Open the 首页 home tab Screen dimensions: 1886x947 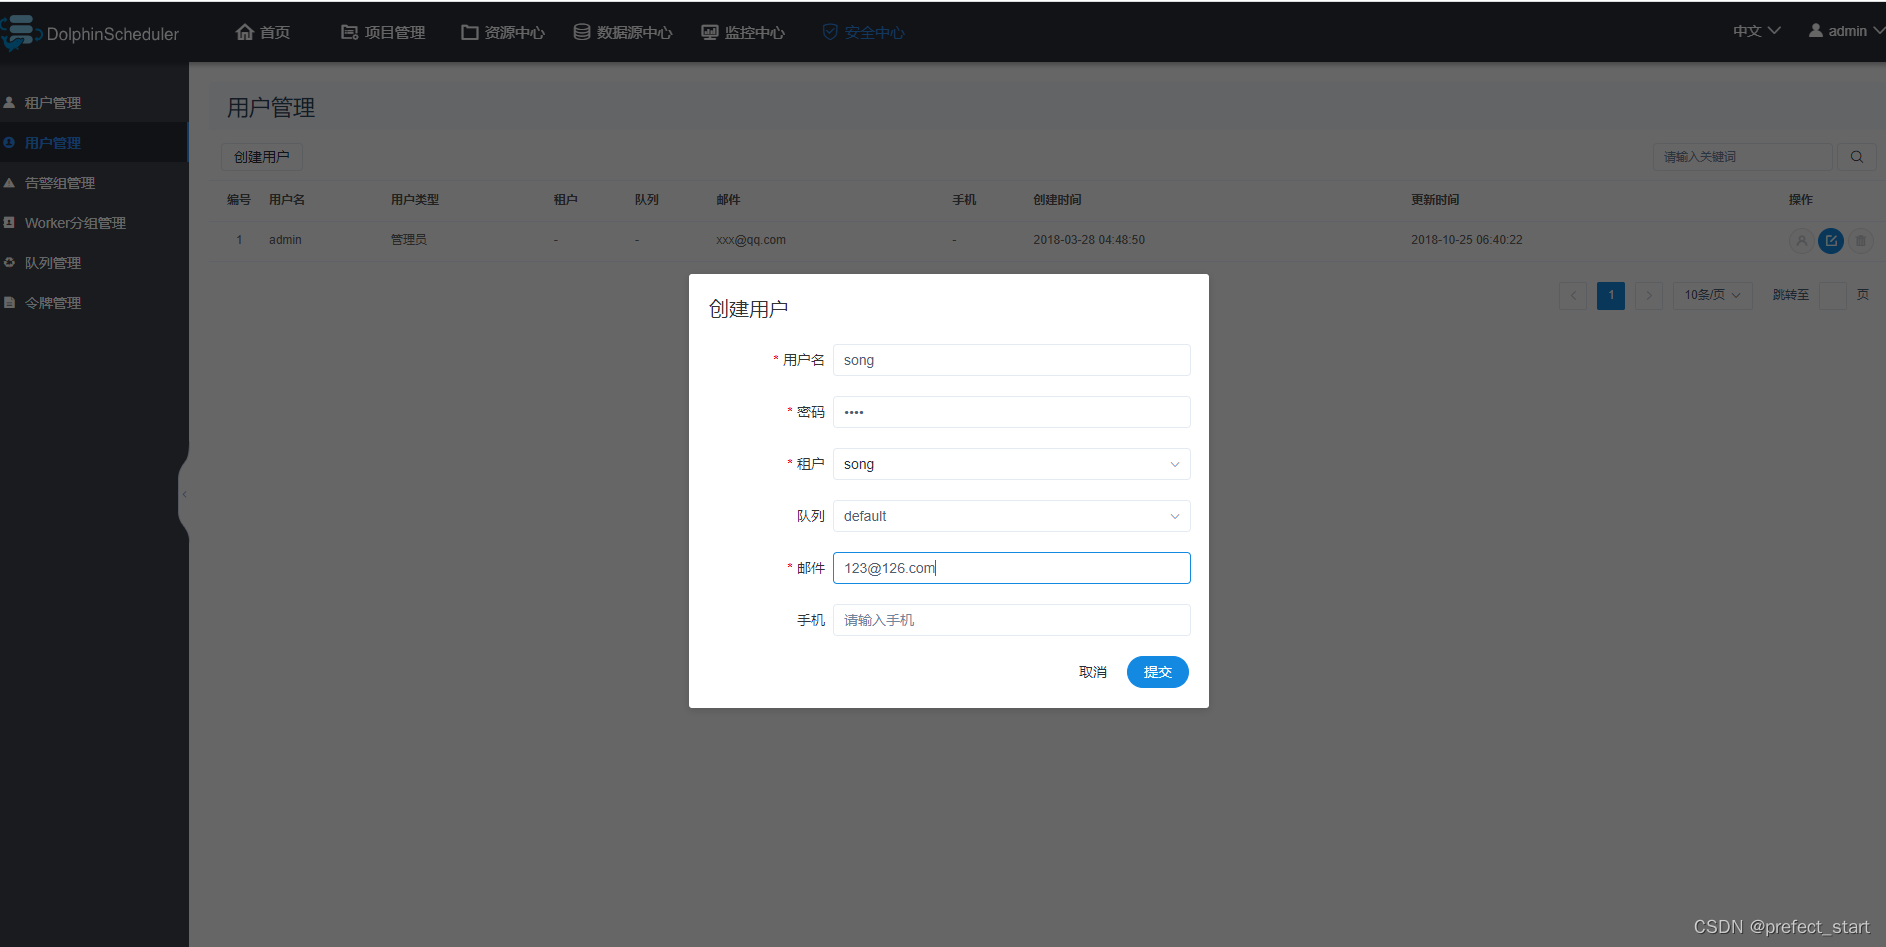tap(263, 33)
